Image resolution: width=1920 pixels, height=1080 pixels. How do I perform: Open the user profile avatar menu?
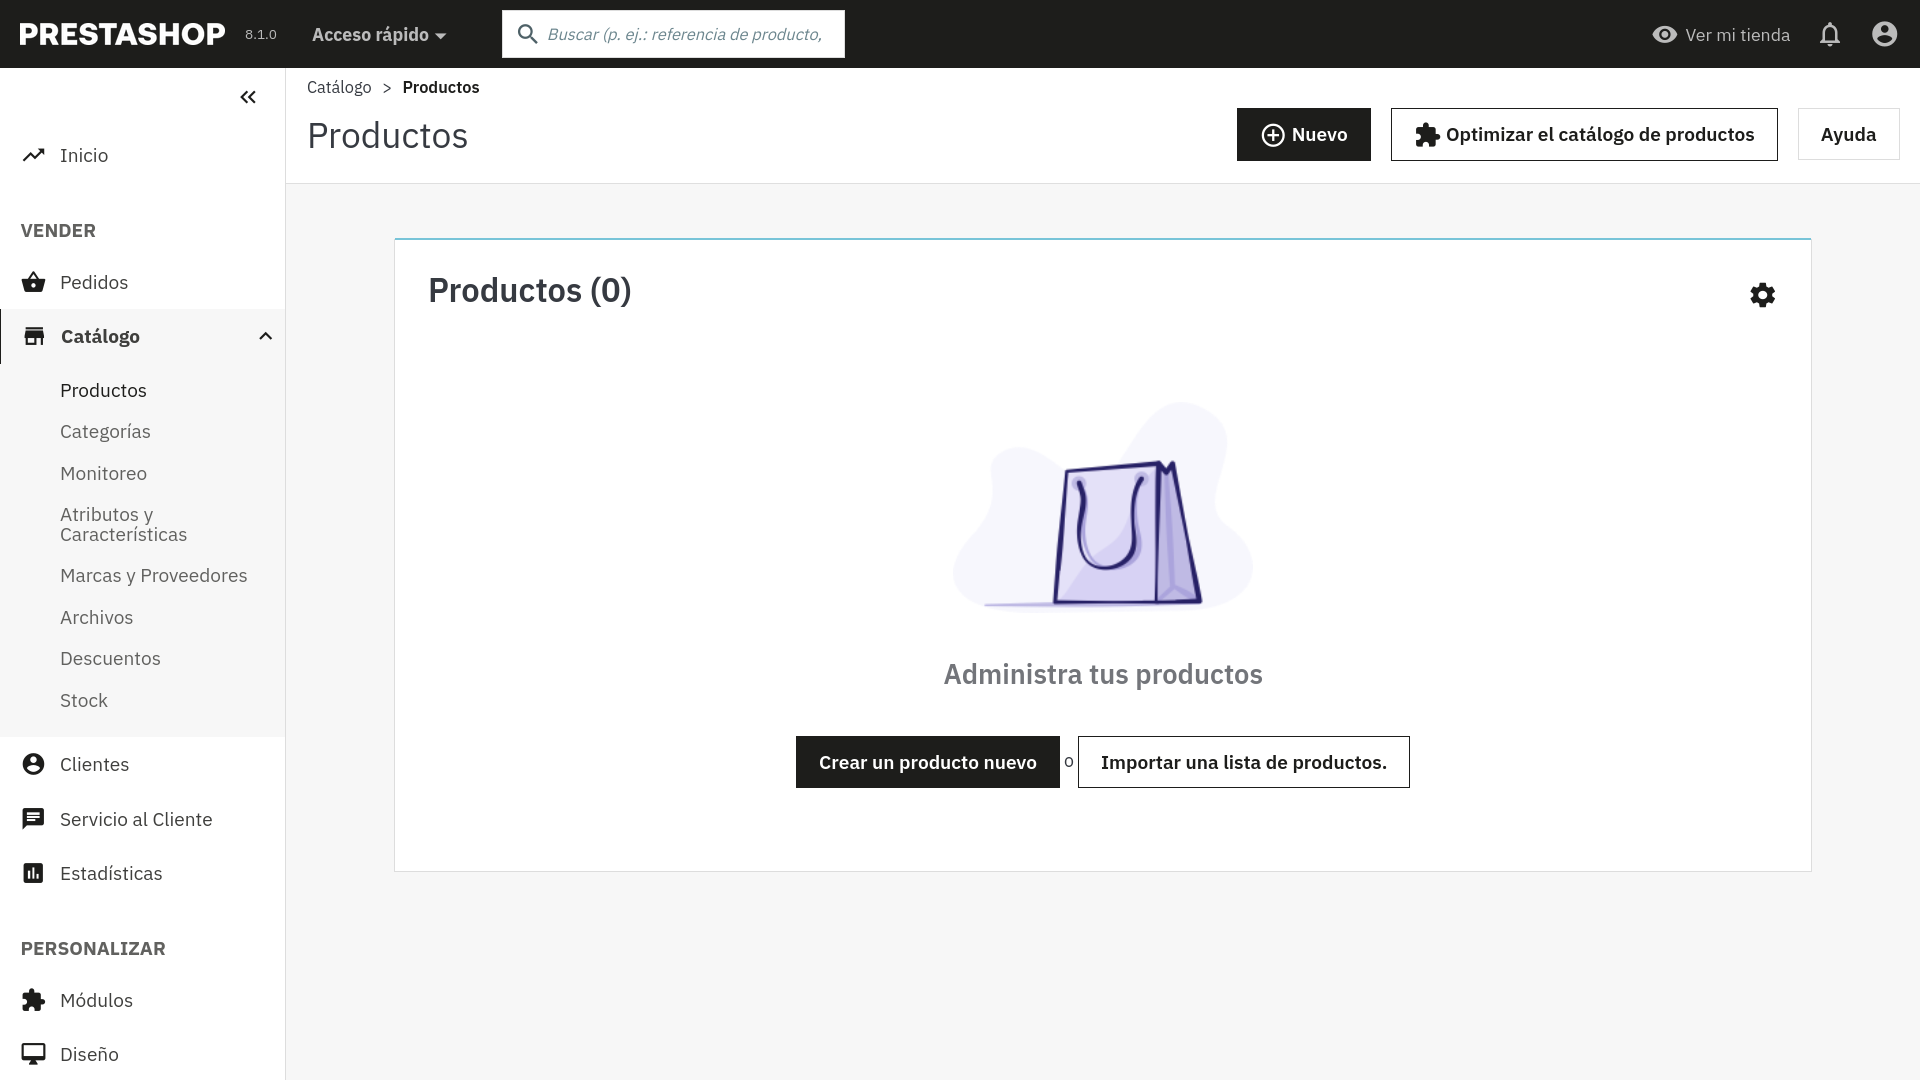(1884, 35)
